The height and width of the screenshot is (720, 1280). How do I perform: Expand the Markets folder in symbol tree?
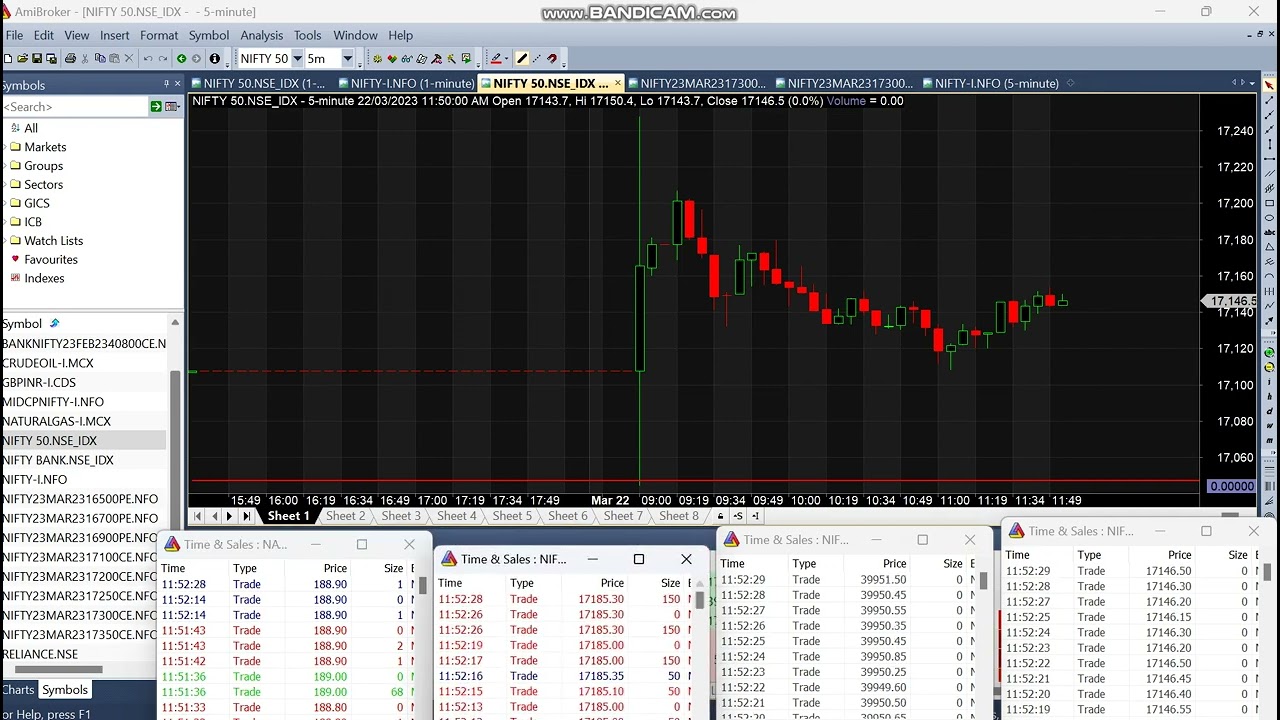click(x=5, y=147)
